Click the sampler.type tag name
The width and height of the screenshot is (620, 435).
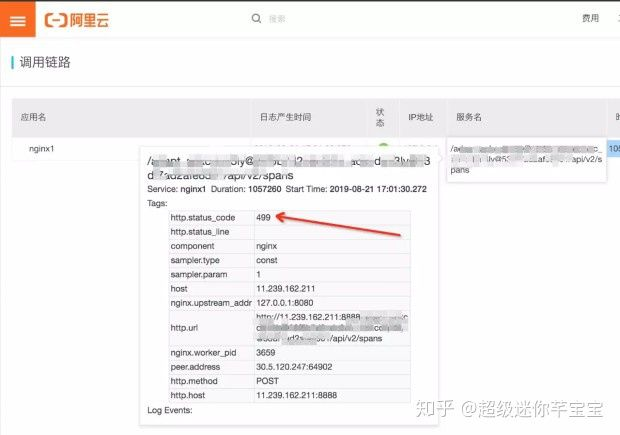[x=195, y=261]
